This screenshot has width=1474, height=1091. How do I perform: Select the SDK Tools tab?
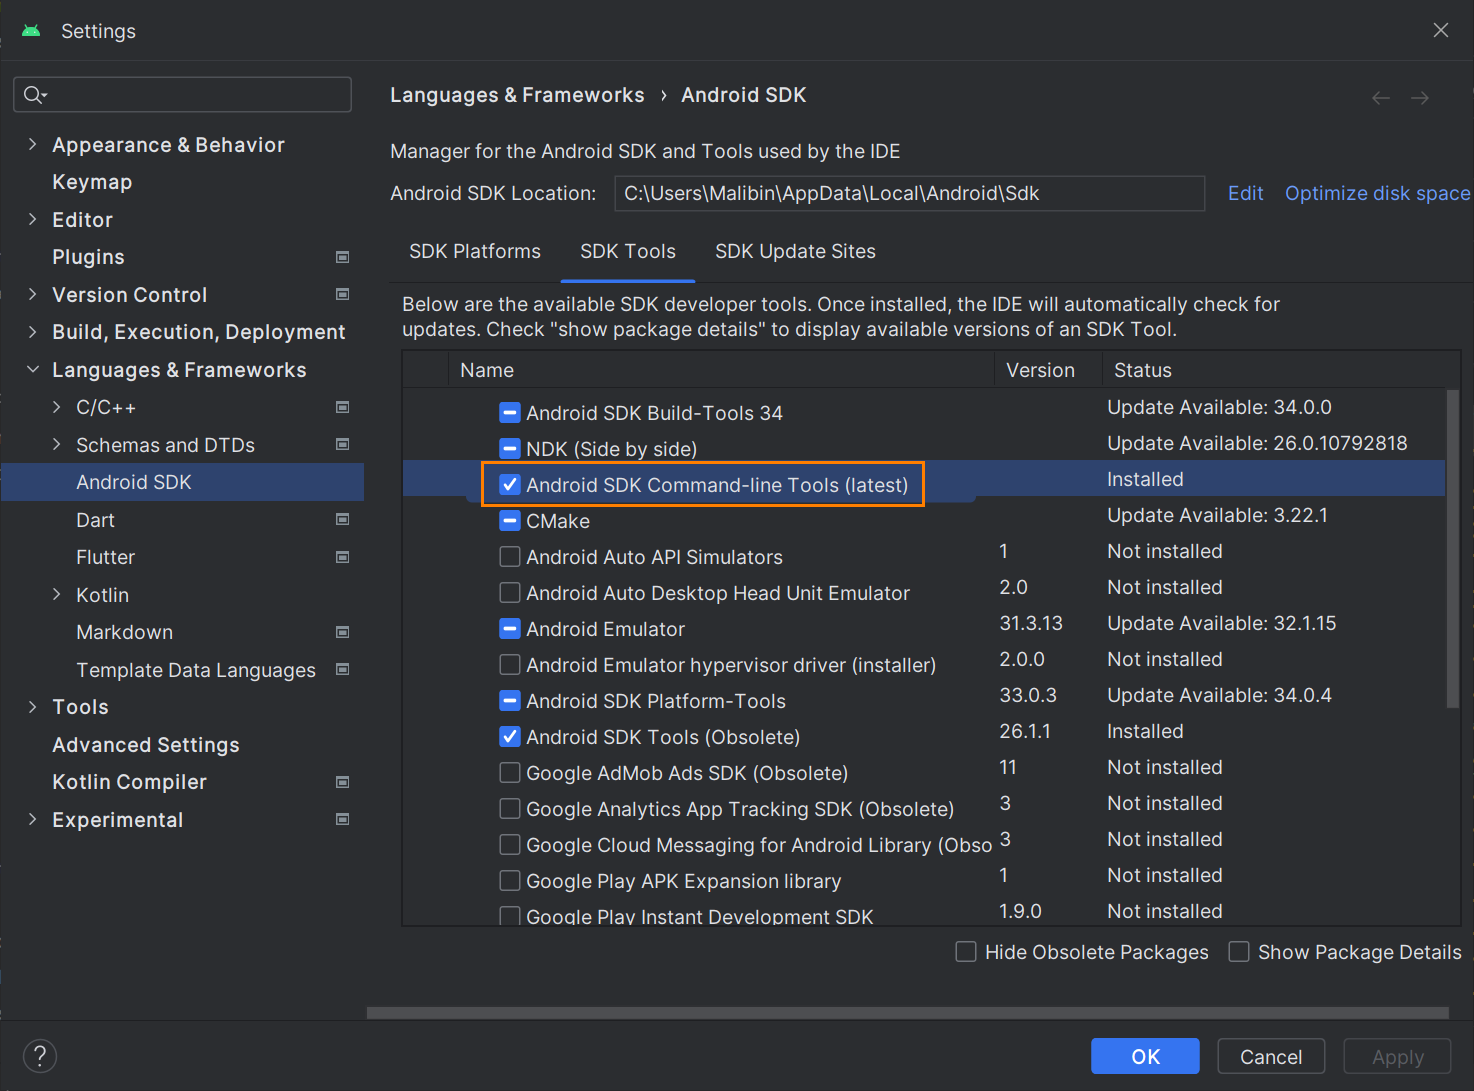tap(628, 251)
